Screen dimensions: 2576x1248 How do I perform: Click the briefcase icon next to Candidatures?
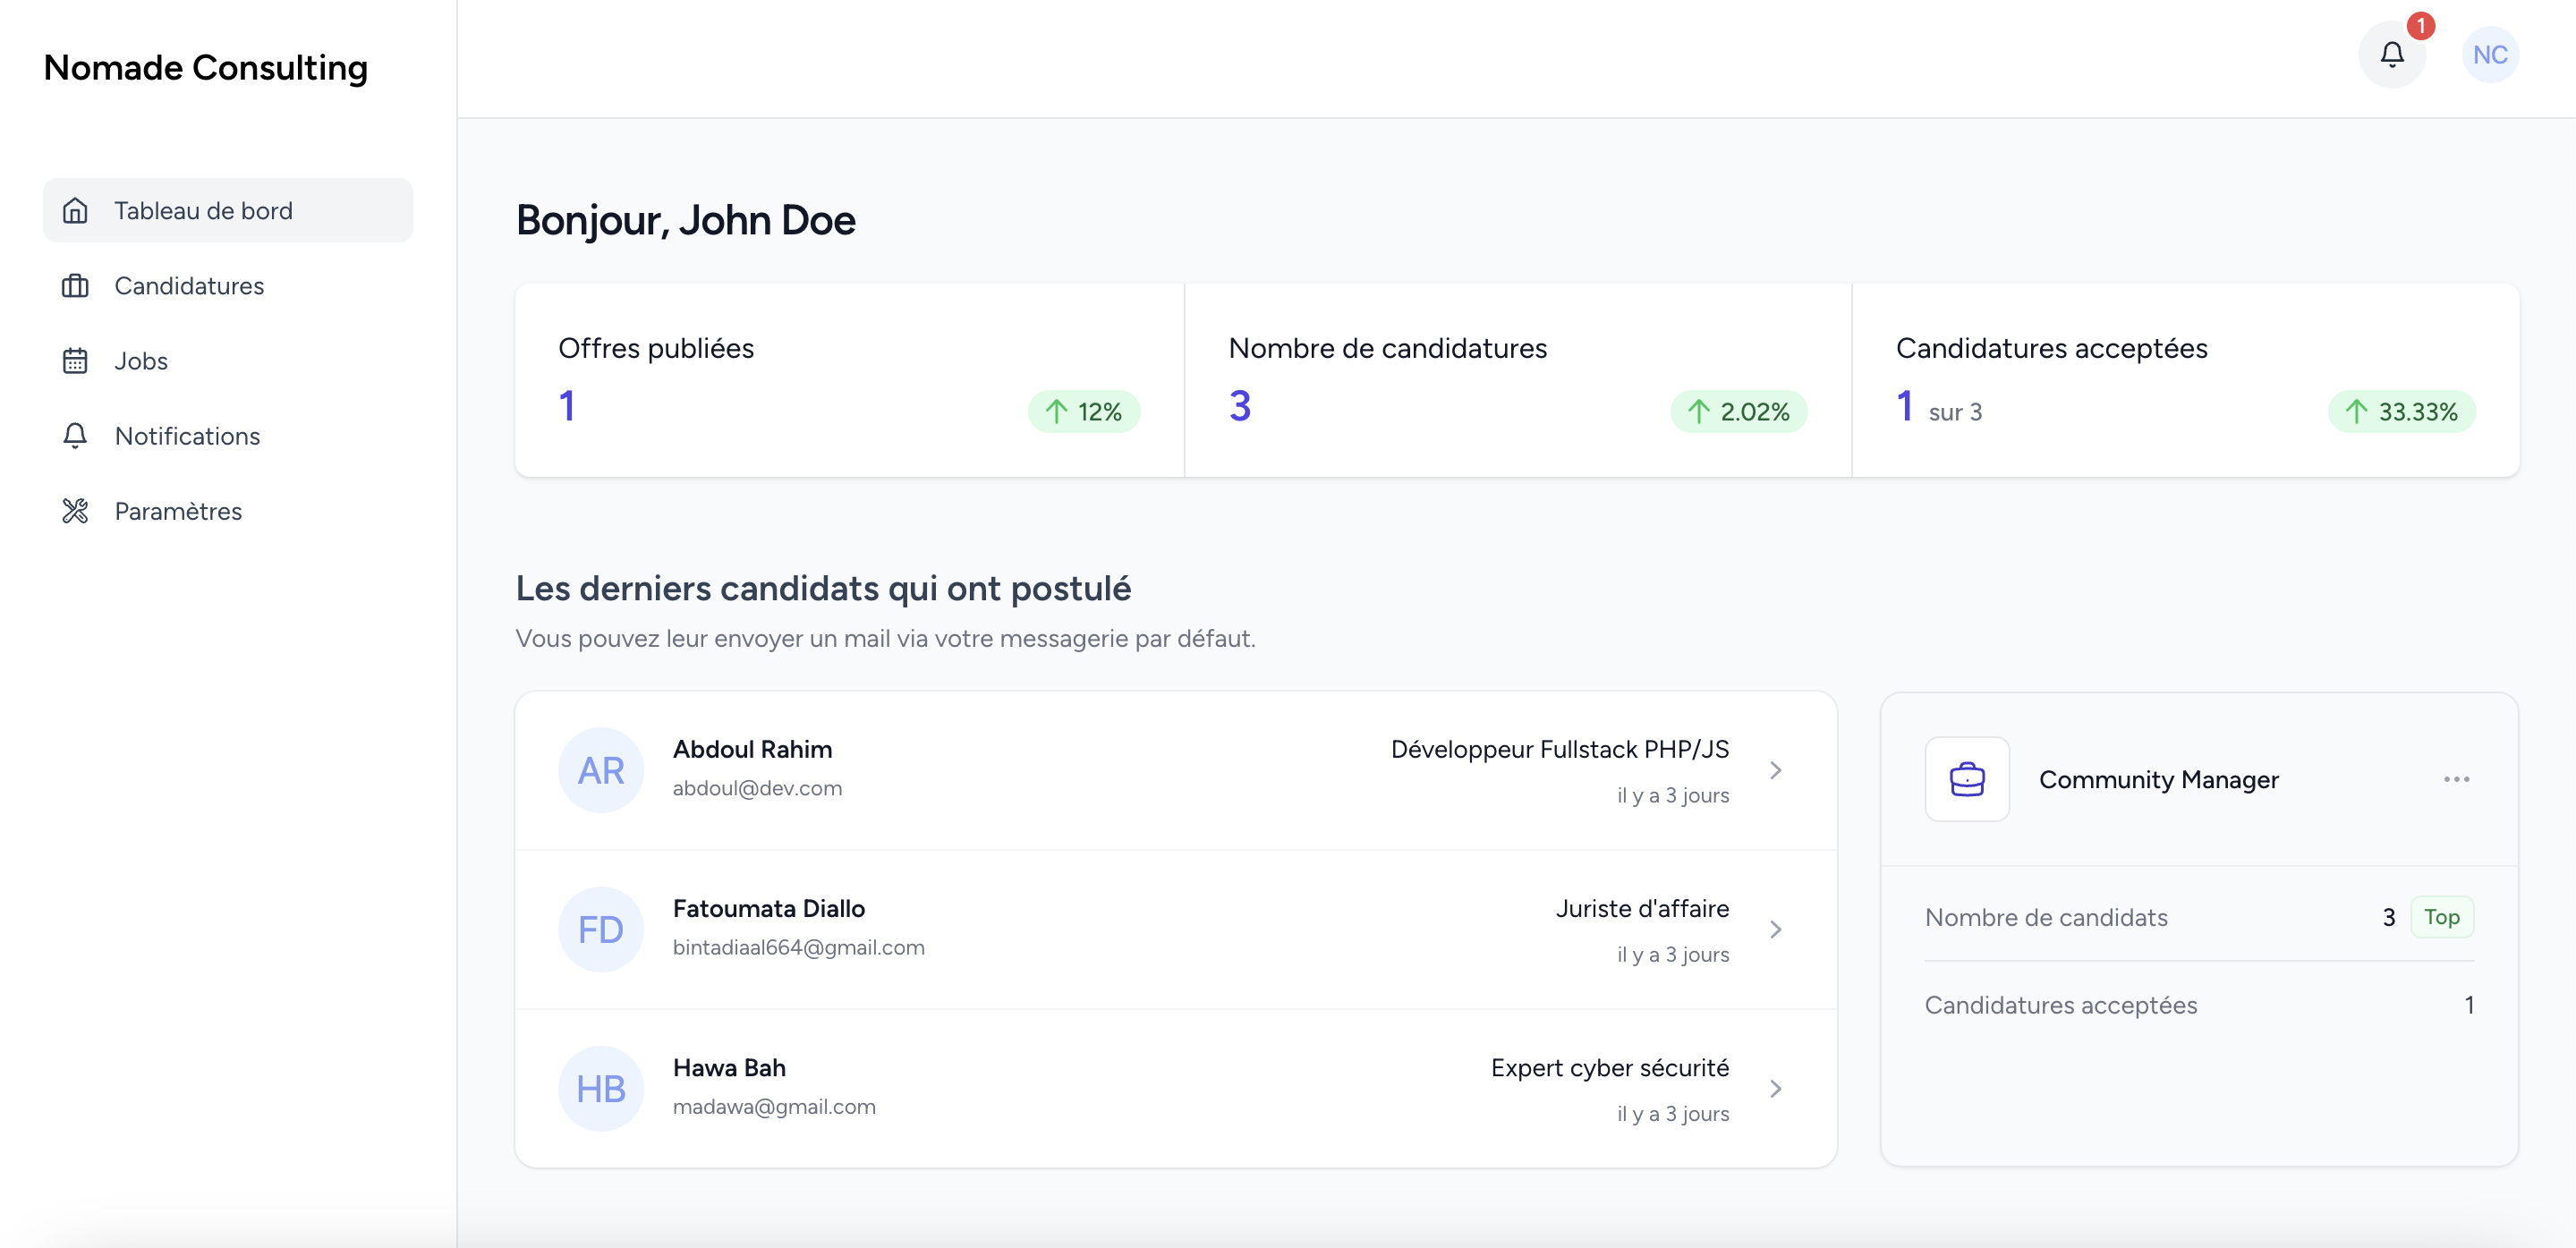pyautogui.click(x=75, y=286)
